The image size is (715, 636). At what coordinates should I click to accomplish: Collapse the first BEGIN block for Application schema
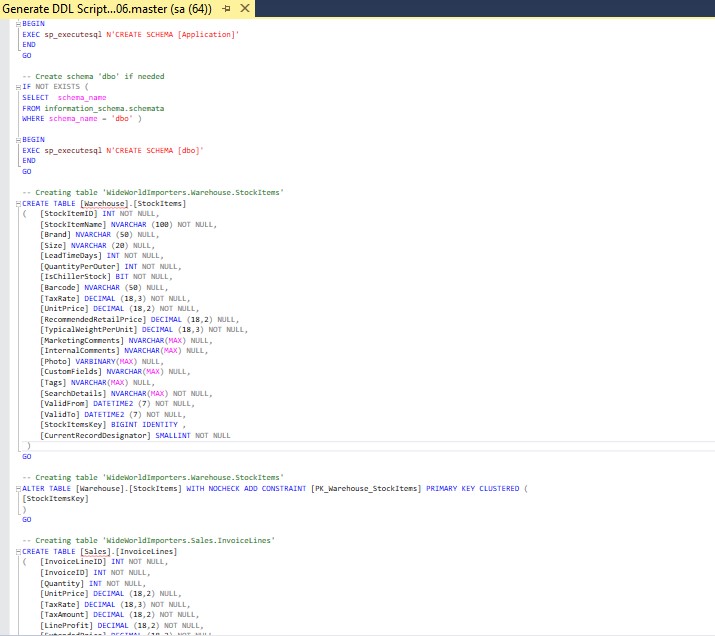(18, 24)
